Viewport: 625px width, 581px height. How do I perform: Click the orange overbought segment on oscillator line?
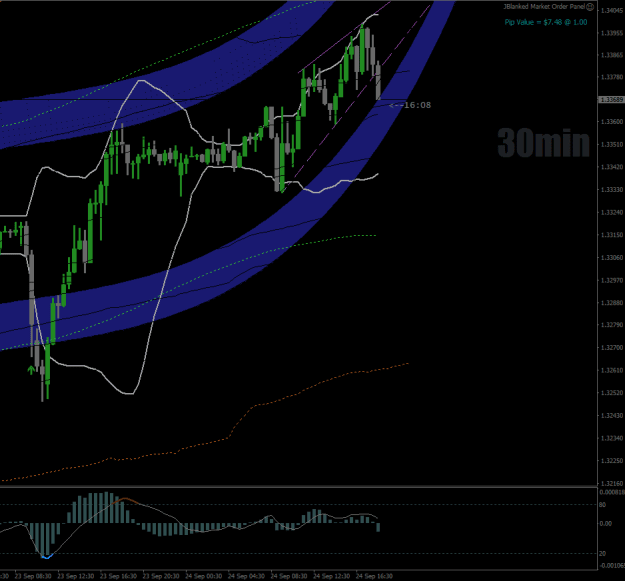(126, 501)
